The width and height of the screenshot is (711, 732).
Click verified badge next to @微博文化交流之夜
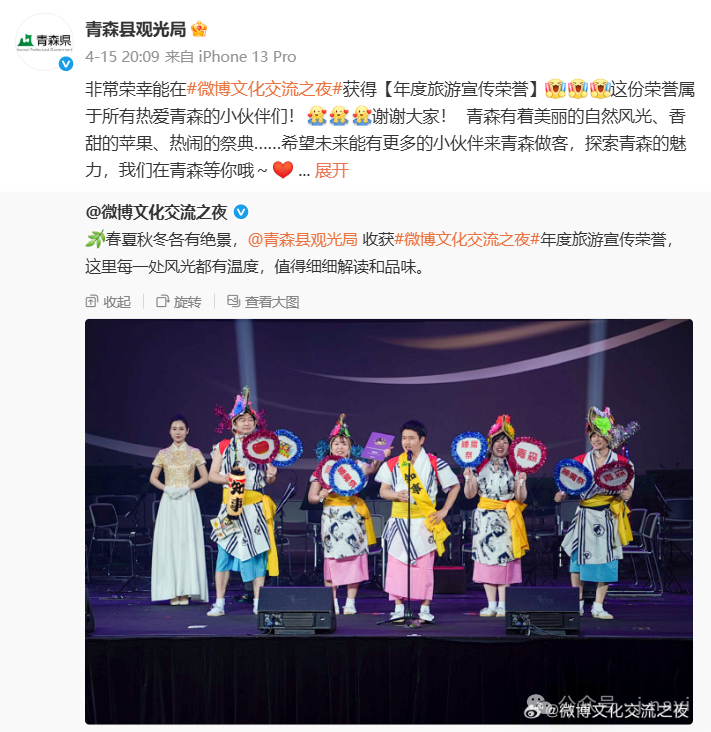tap(241, 212)
